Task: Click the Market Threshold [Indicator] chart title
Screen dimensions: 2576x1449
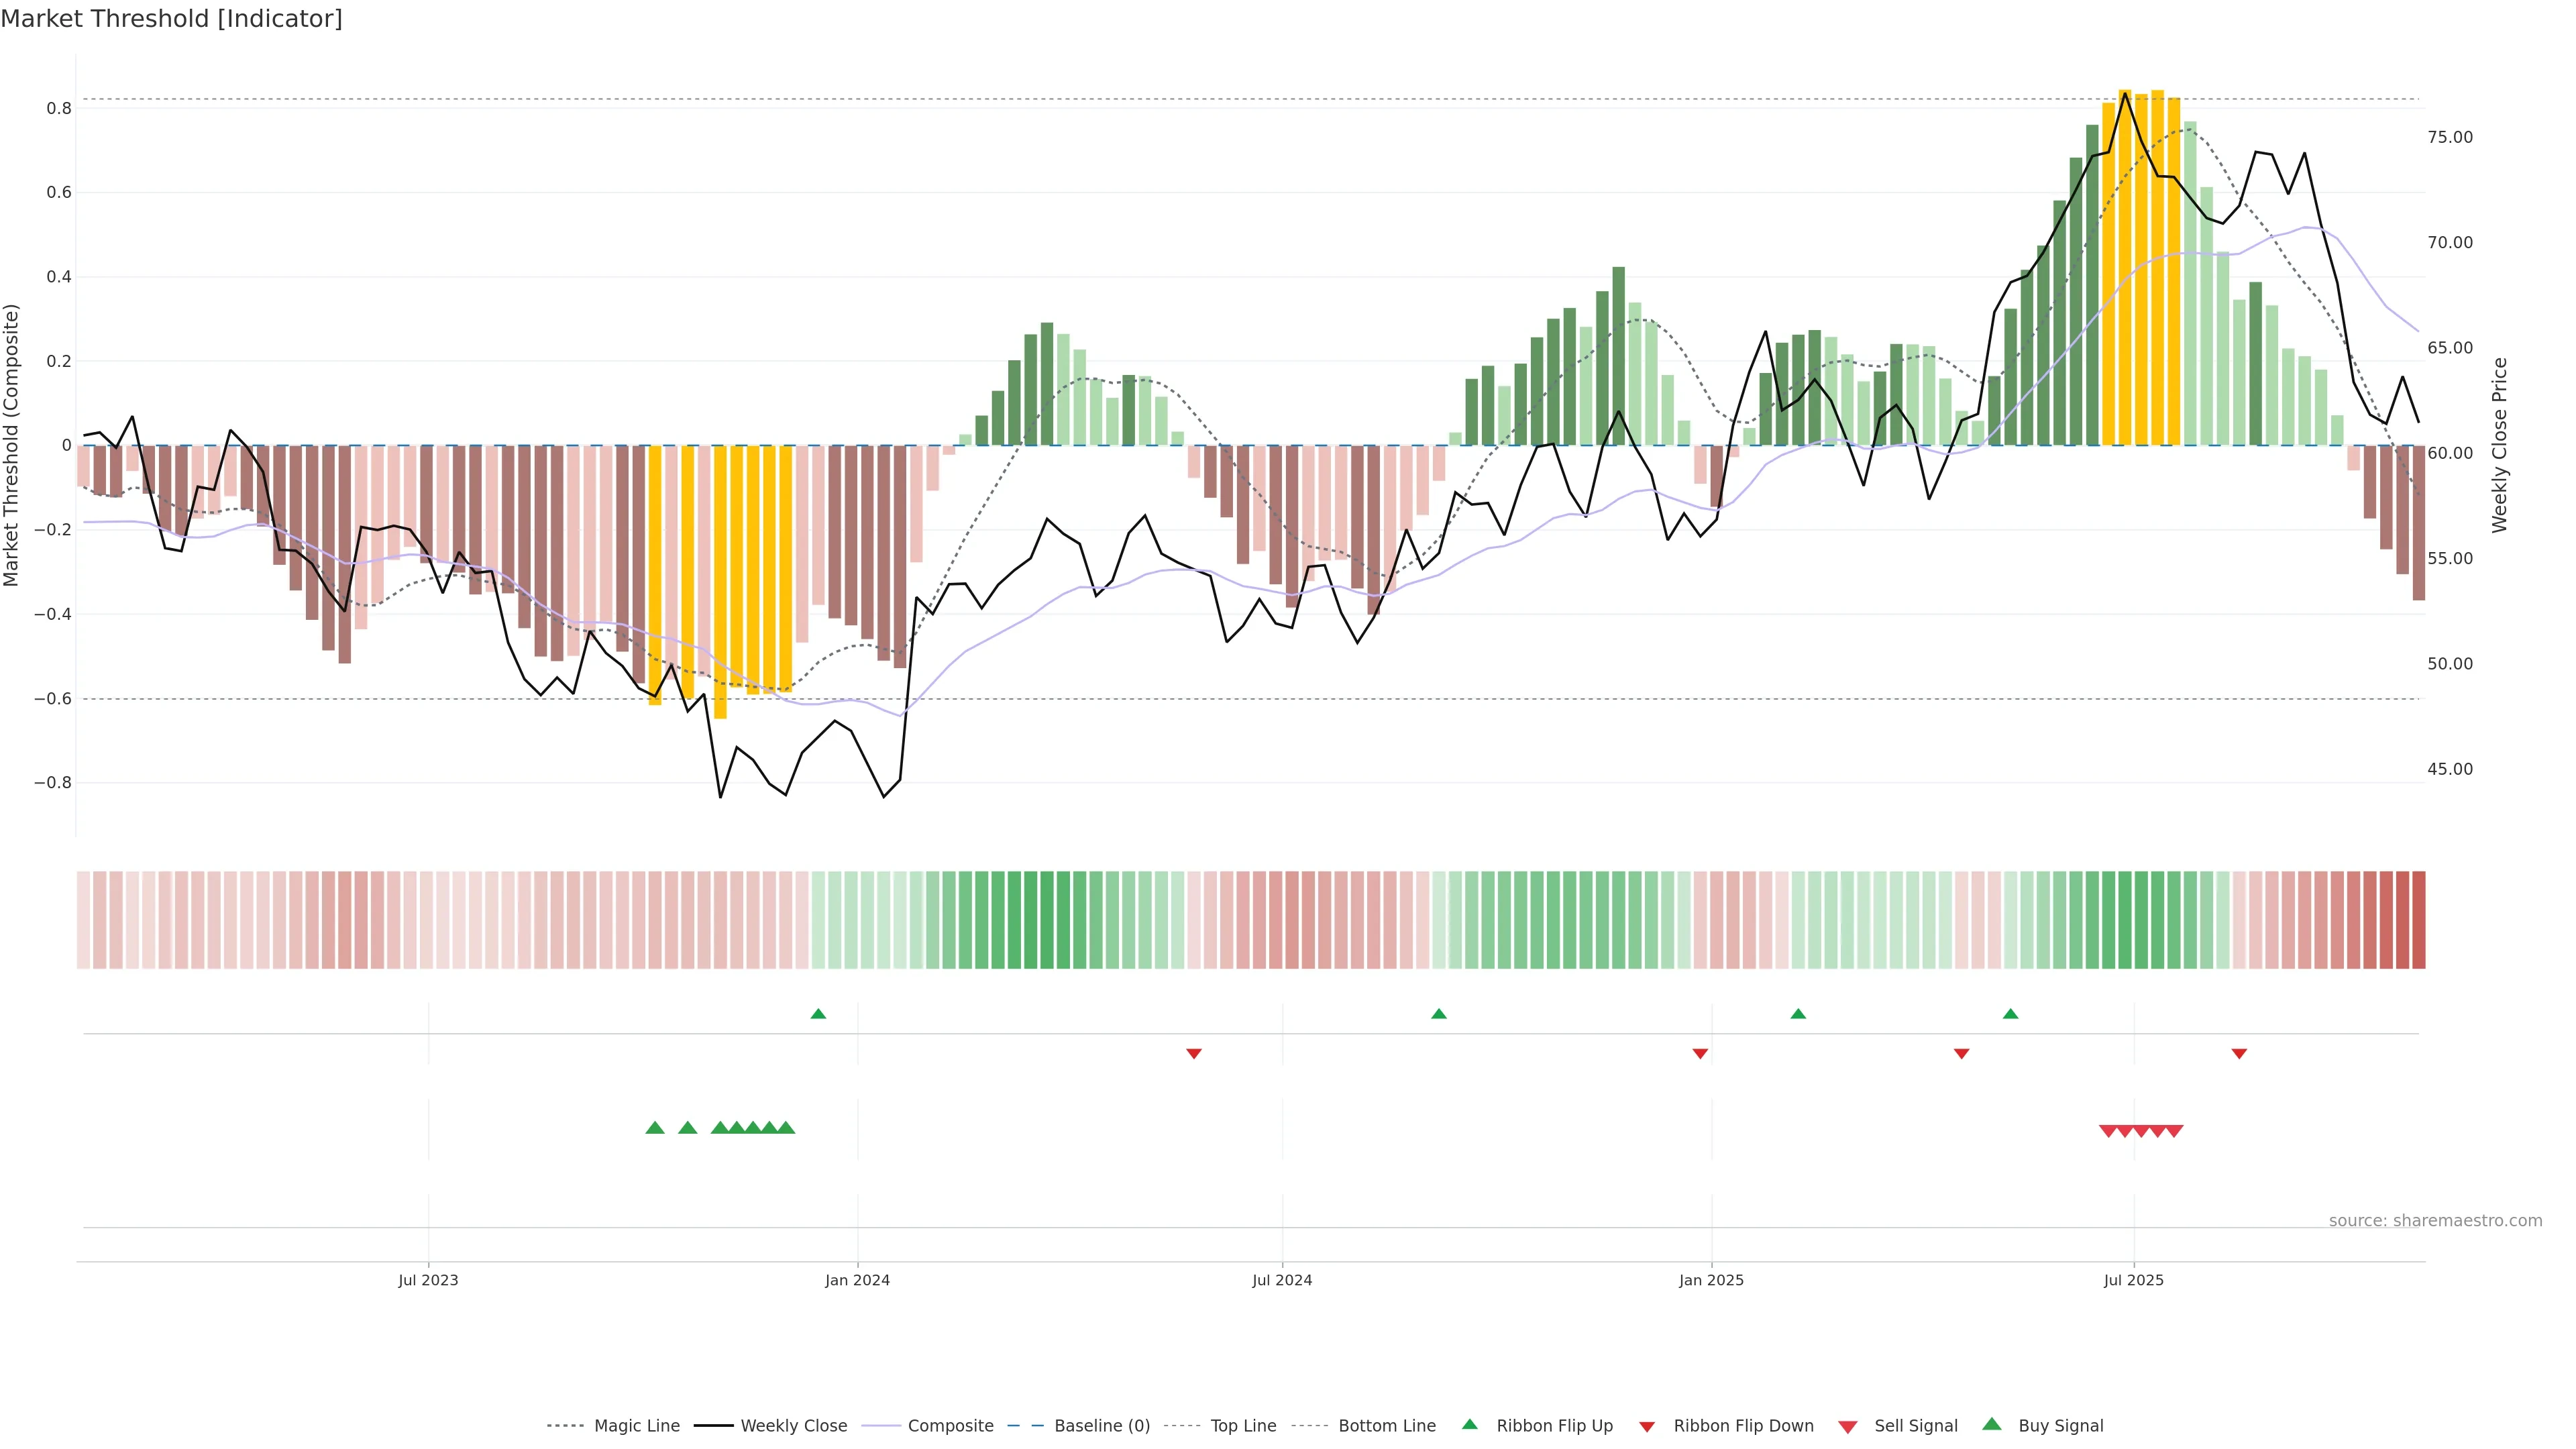Action: coord(171,19)
